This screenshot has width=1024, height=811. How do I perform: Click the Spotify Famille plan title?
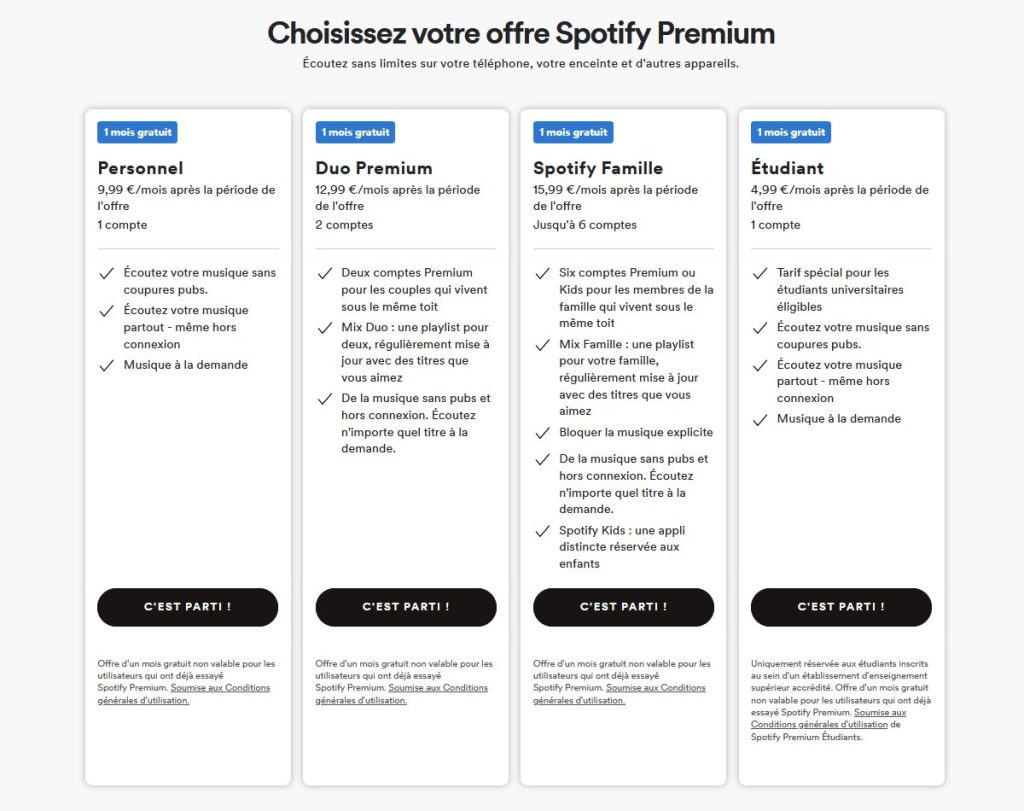(x=598, y=168)
